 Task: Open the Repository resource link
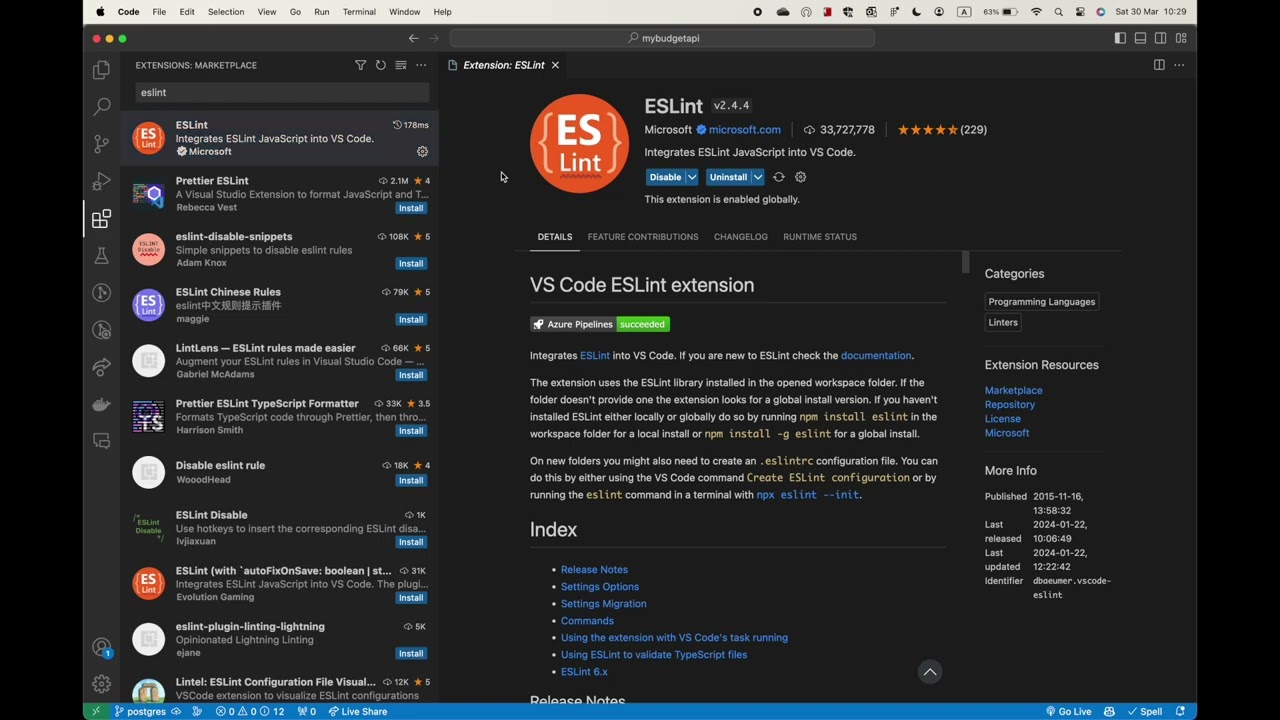click(1010, 405)
